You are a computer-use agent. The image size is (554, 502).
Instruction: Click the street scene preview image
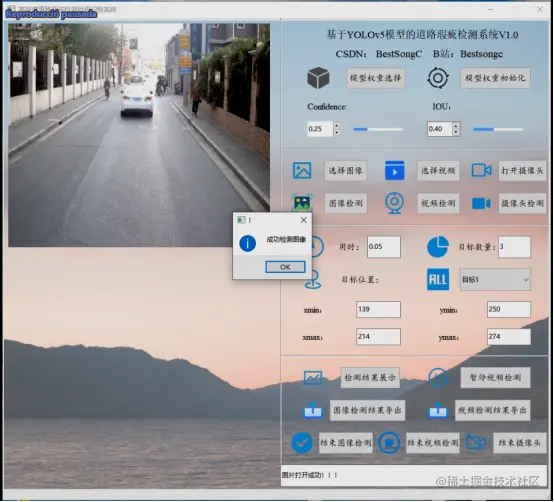pos(139,135)
